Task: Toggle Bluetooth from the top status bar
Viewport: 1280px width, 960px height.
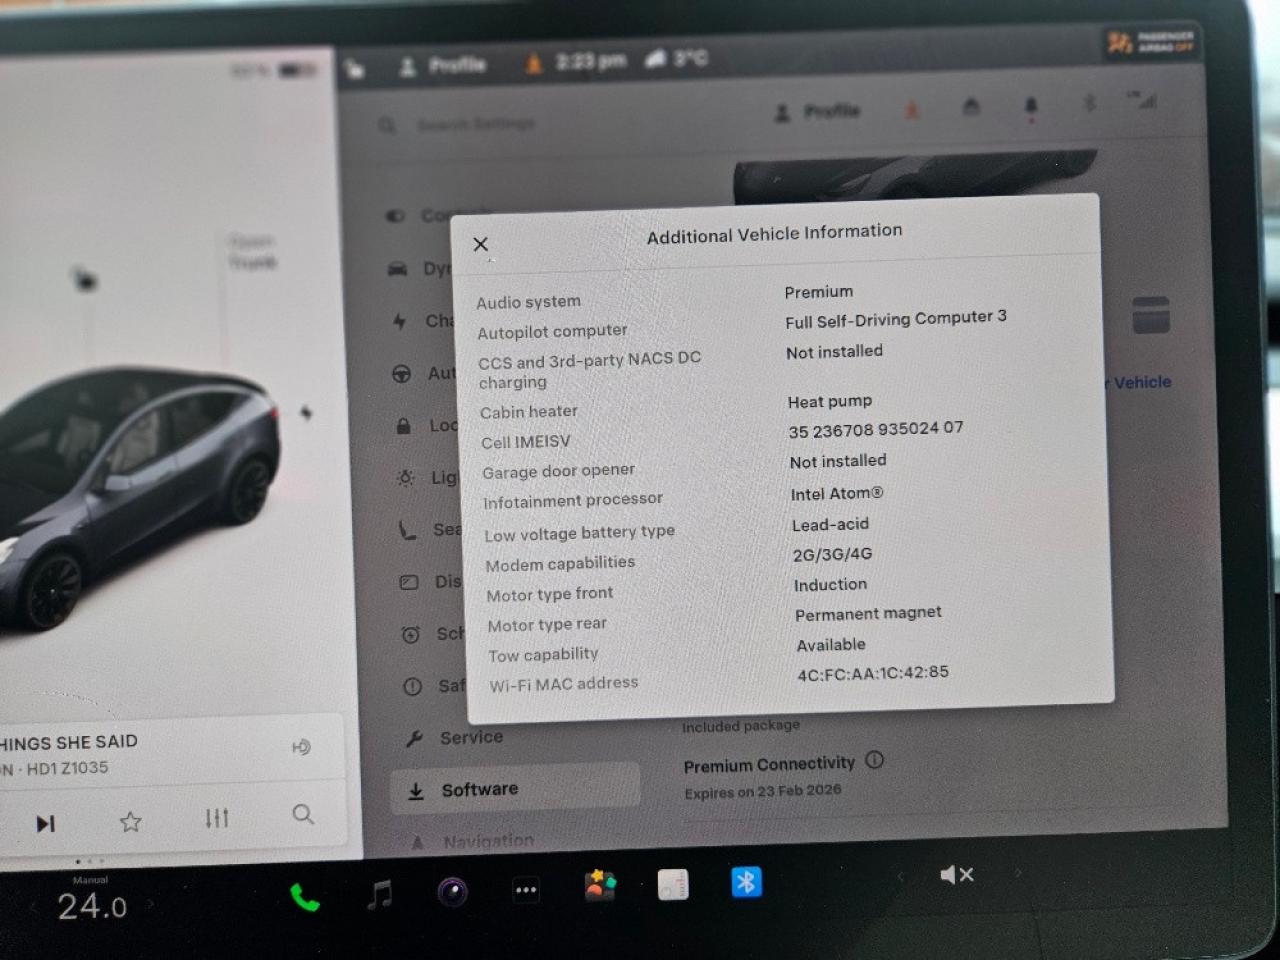Action: click(1089, 102)
